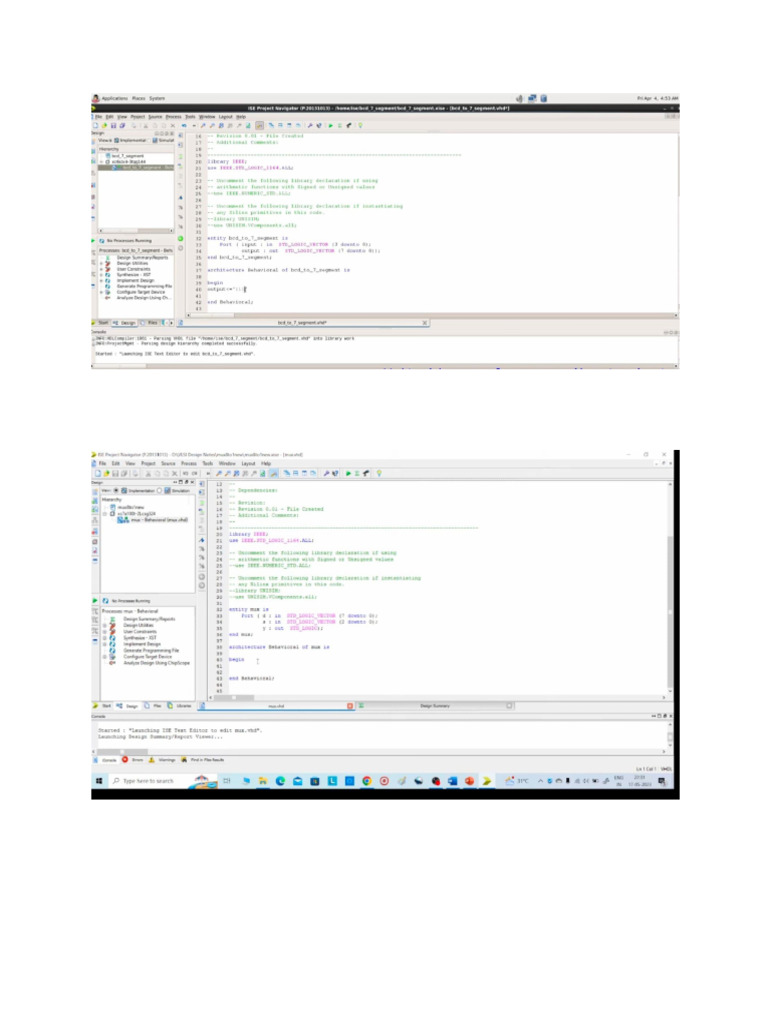This screenshot has width=768, height=1024.
Task: Click ISE Project Navigator icon on taskbar
Action: tap(486, 781)
